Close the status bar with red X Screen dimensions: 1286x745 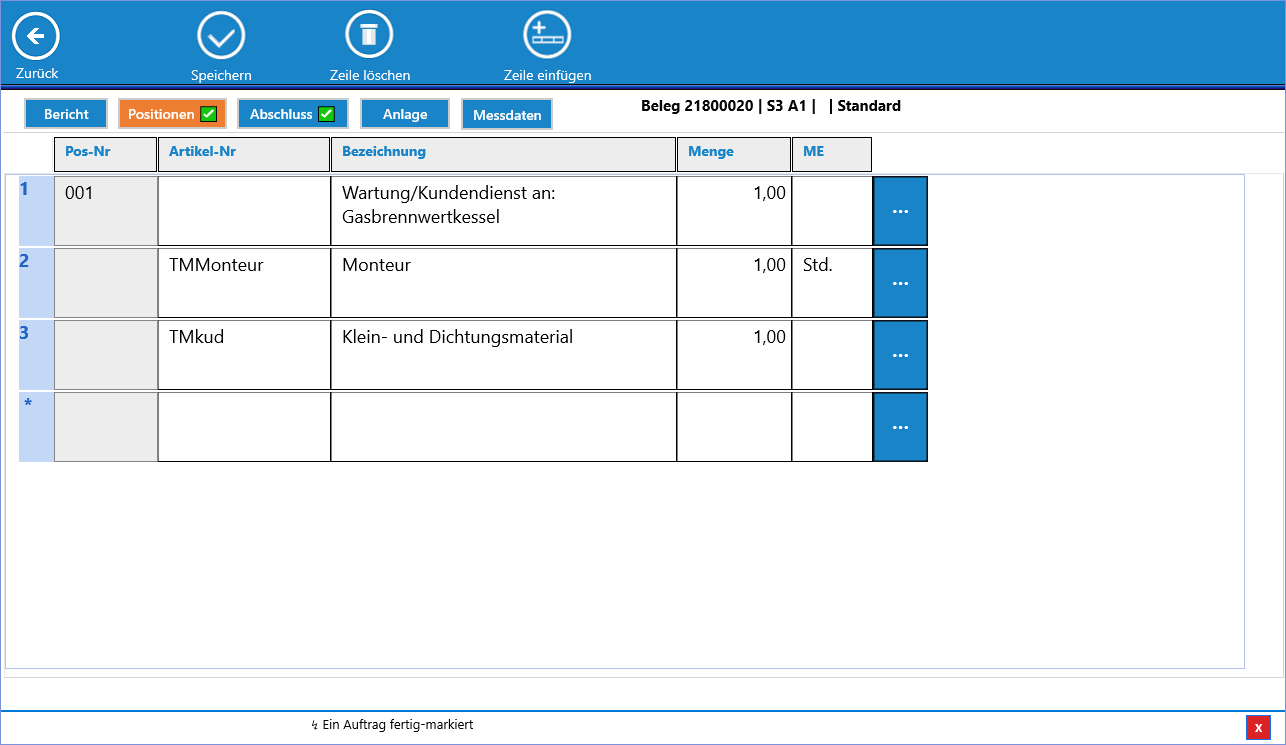[x=1258, y=727]
